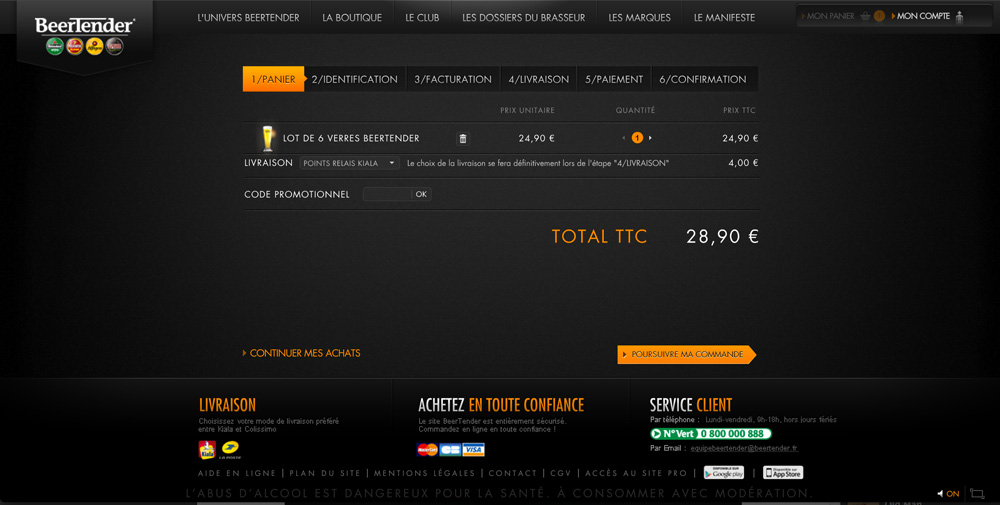Click the account person icon
The height and width of the screenshot is (505, 1000).
959,17
